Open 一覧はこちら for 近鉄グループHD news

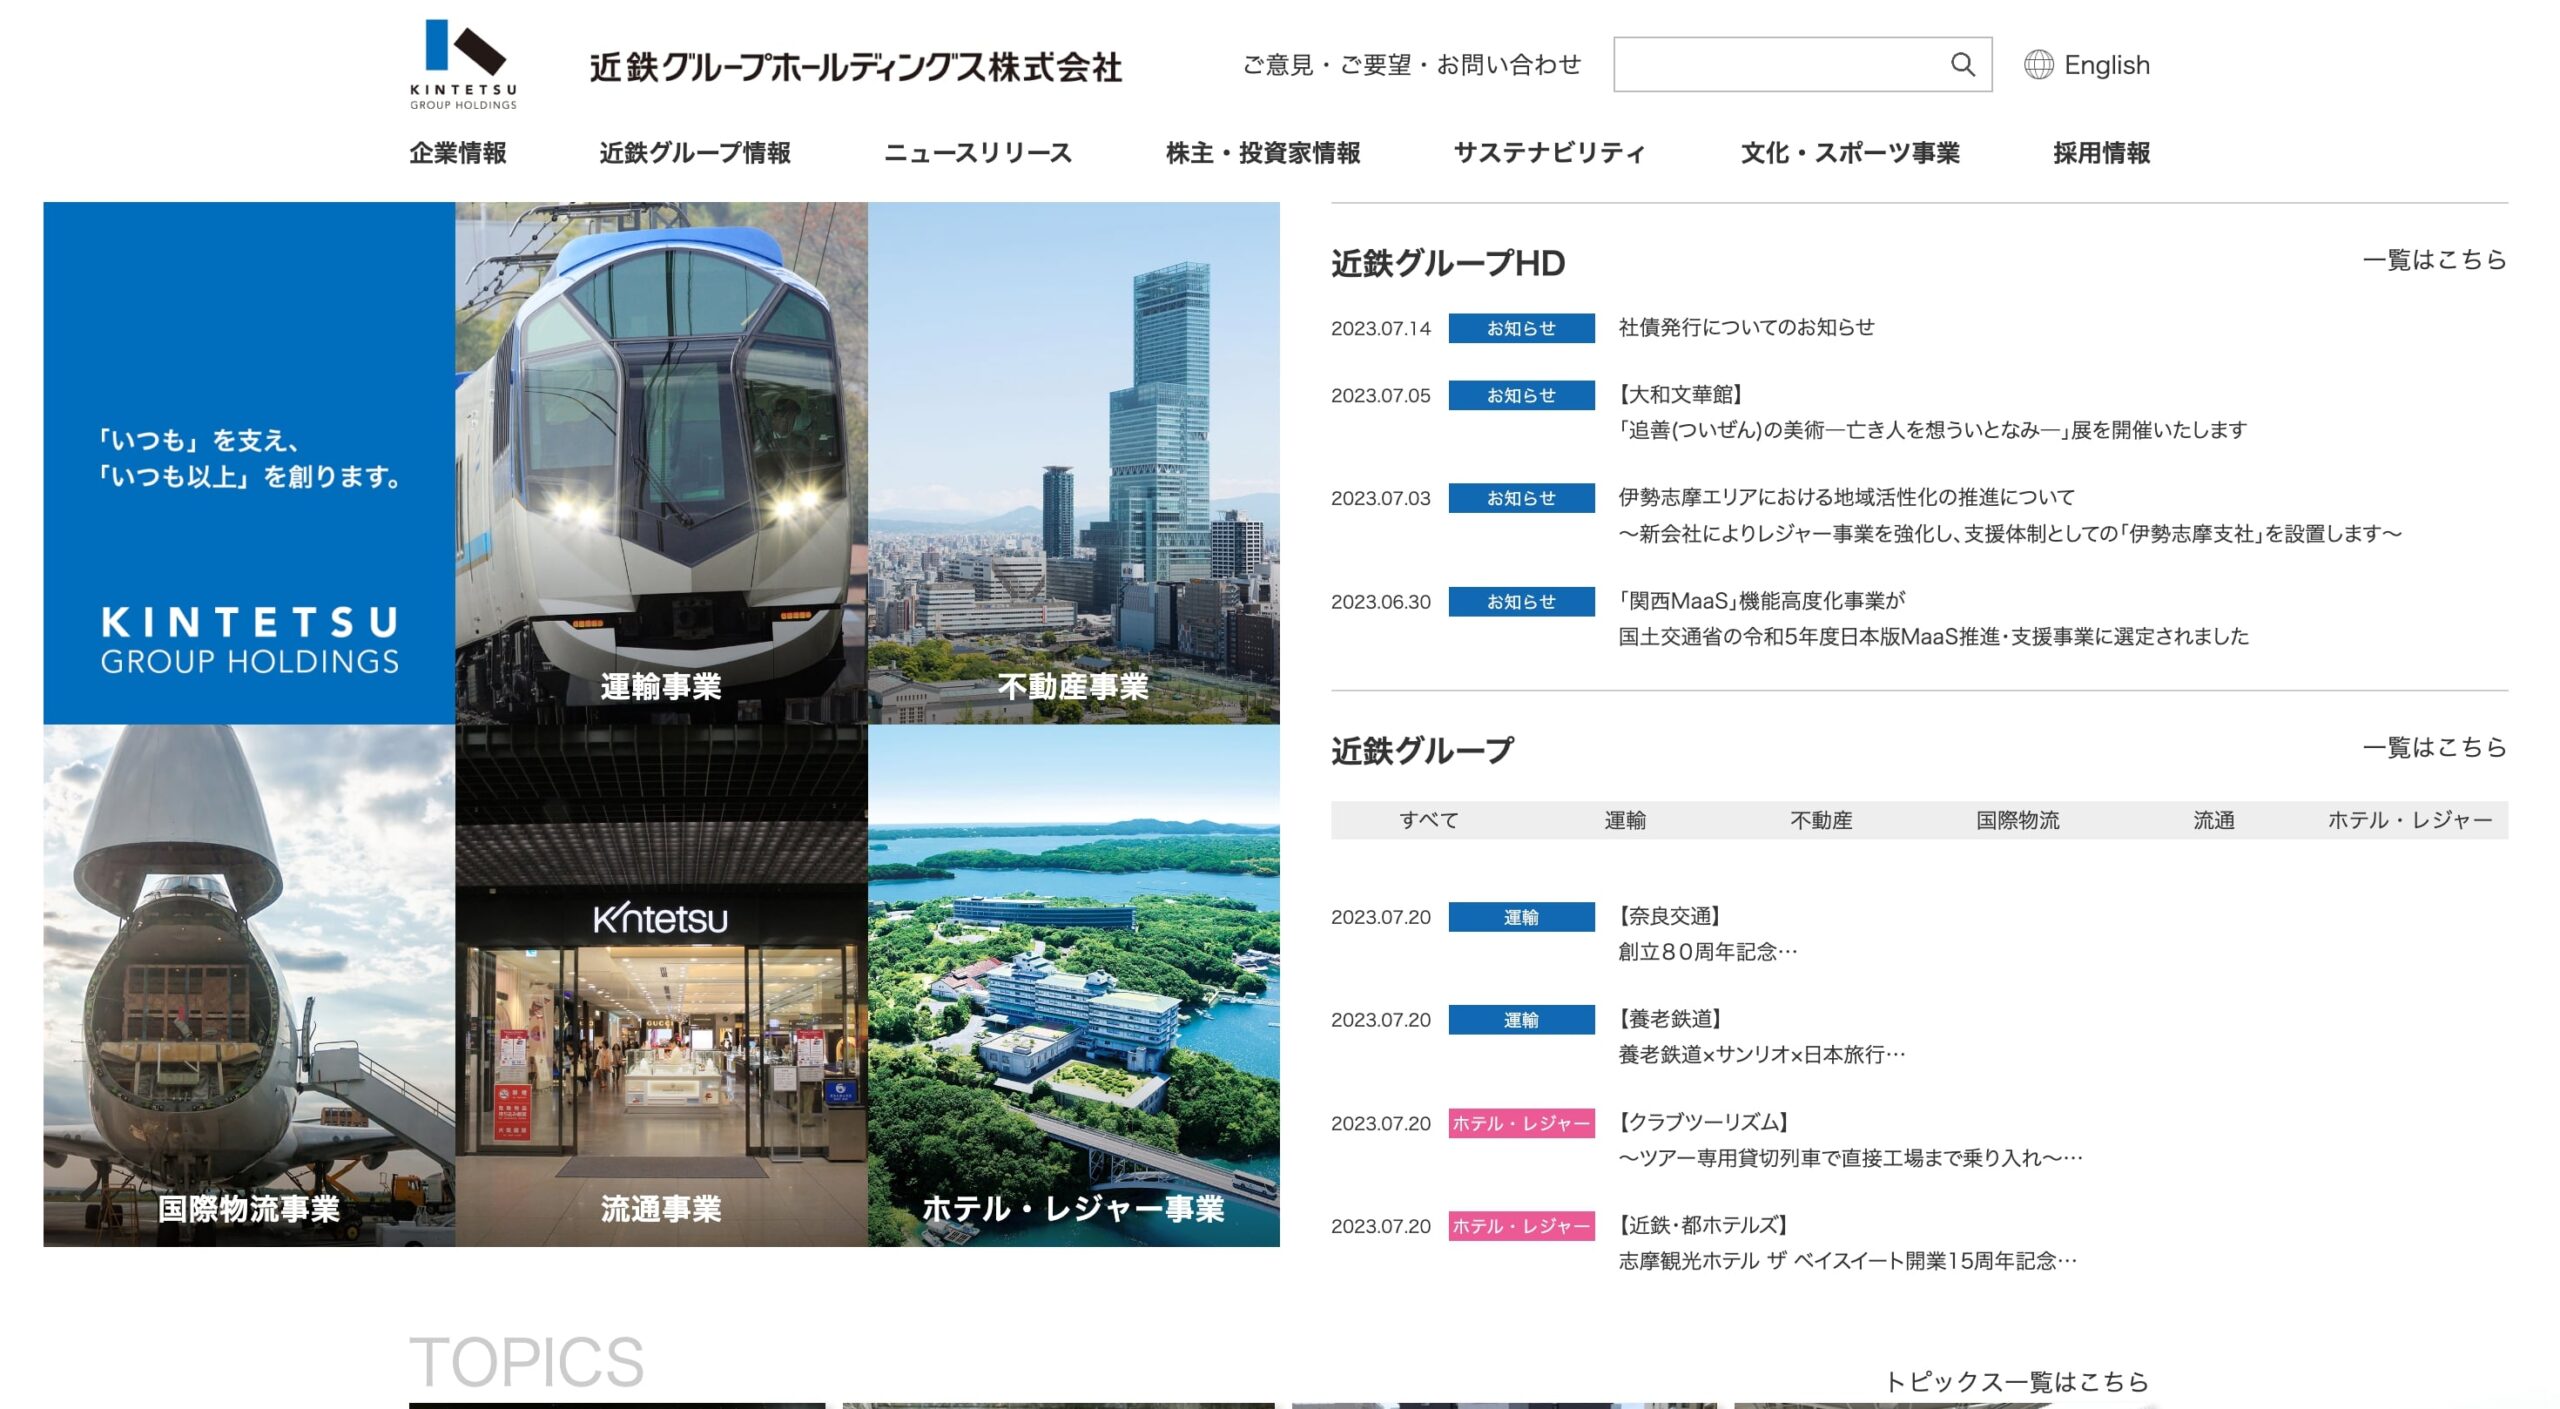(x=2434, y=260)
